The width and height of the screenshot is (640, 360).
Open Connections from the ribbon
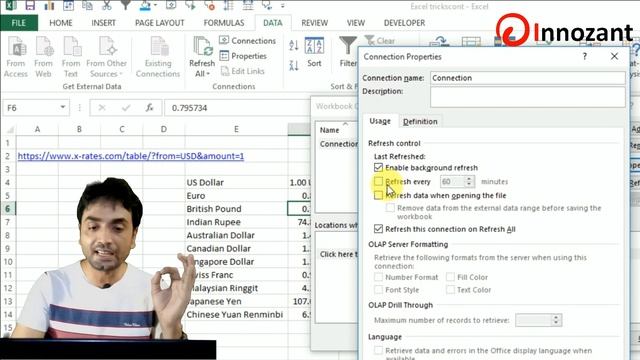pos(248,40)
